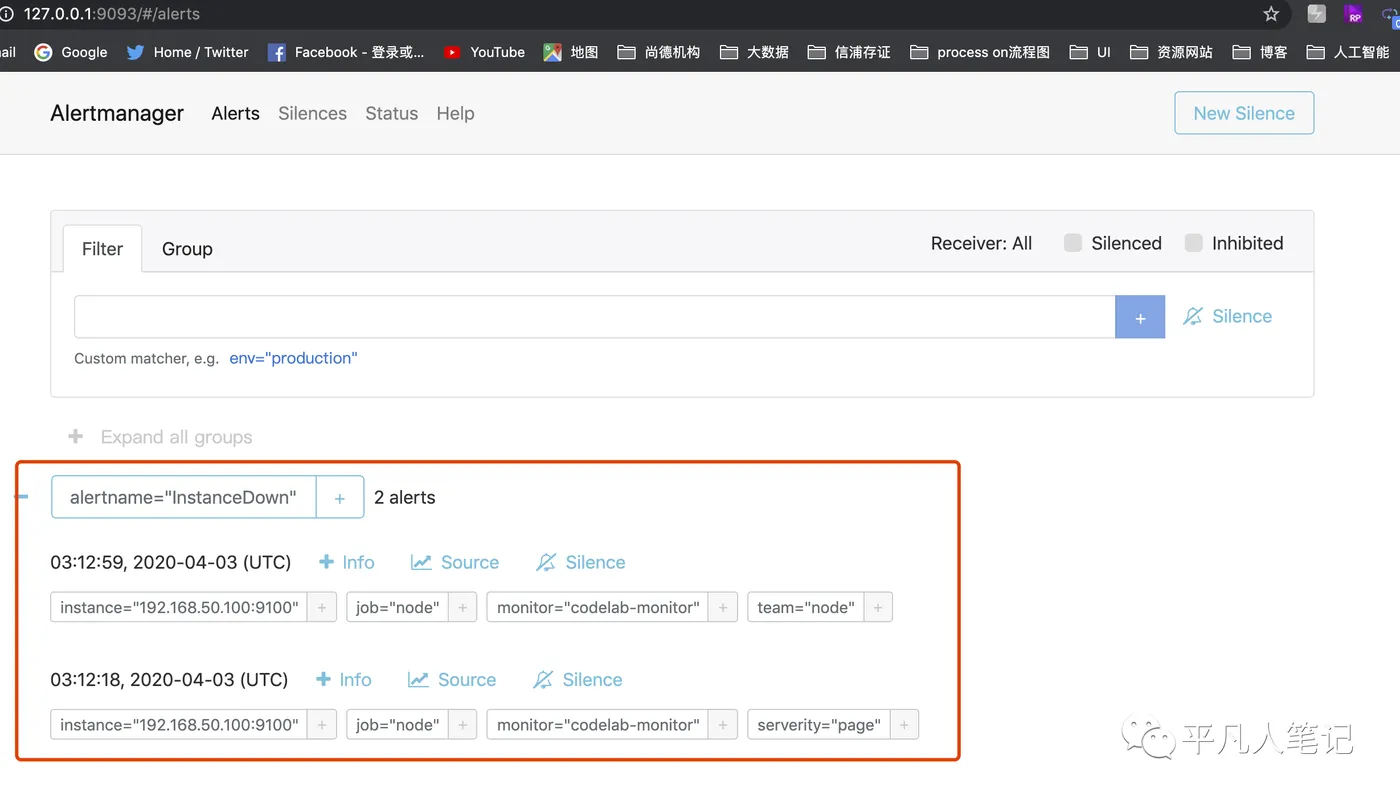Add team="node" label to filter
This screenshot has width=1400, height=800.
pyautogui.click(x=878, y=607)
